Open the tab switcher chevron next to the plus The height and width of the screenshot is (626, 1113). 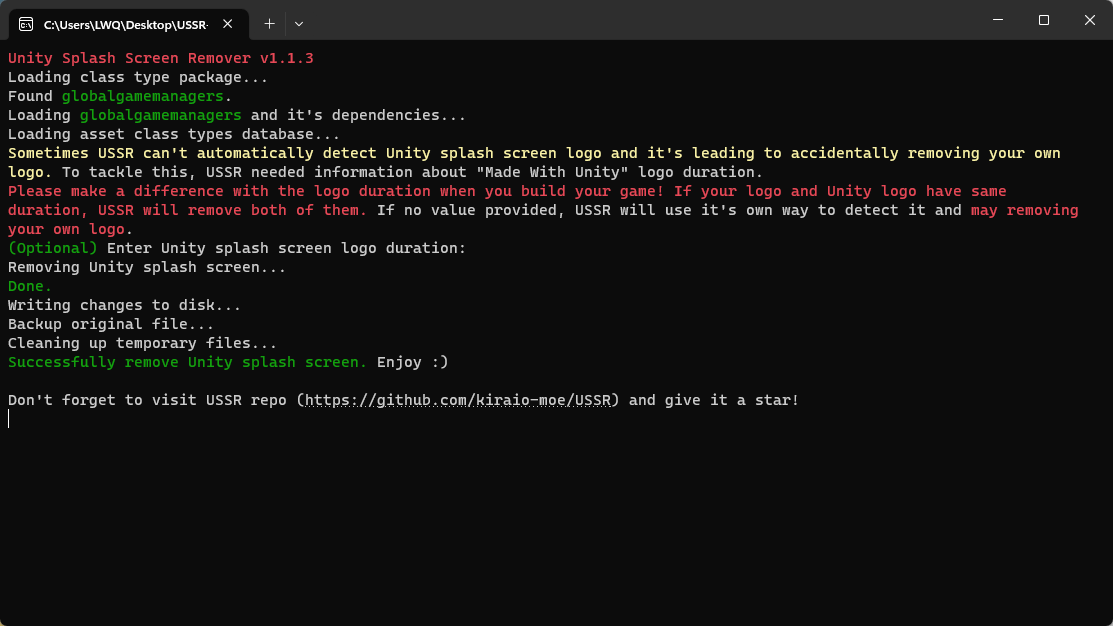[x=298, y=23]
